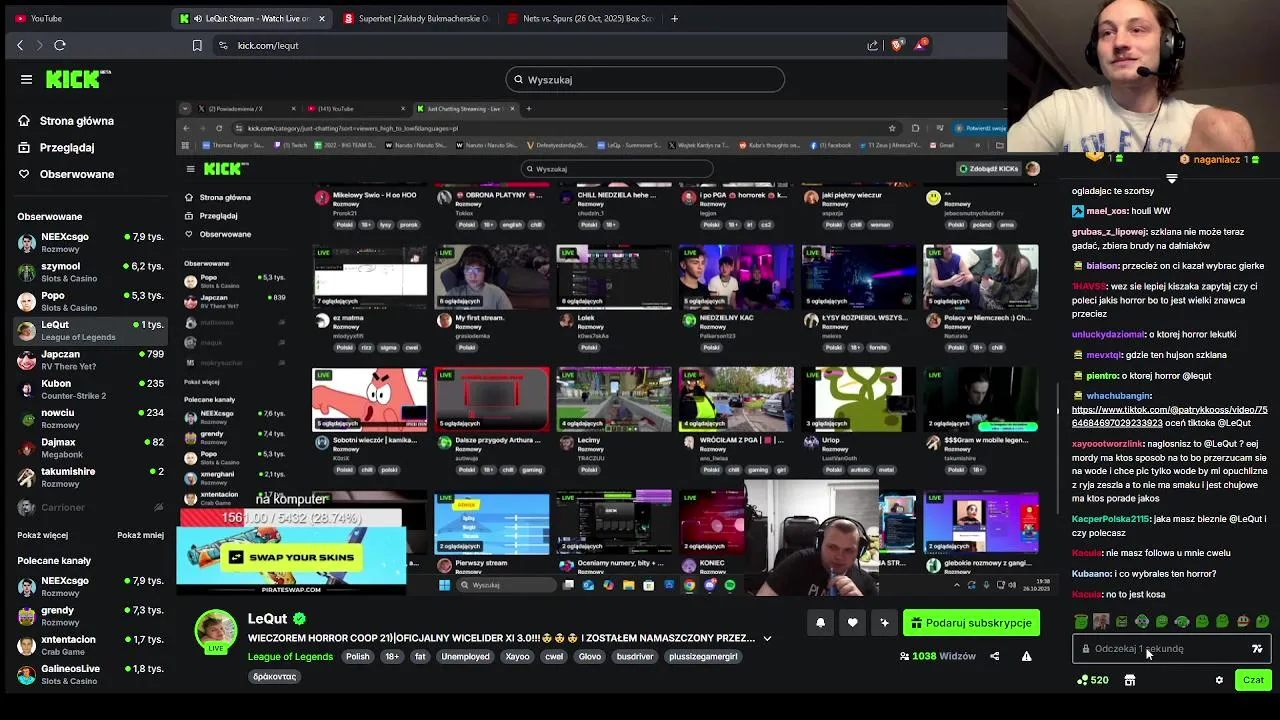
Task: Open takumishire channel in sidebar
Action: click(90, 477)
